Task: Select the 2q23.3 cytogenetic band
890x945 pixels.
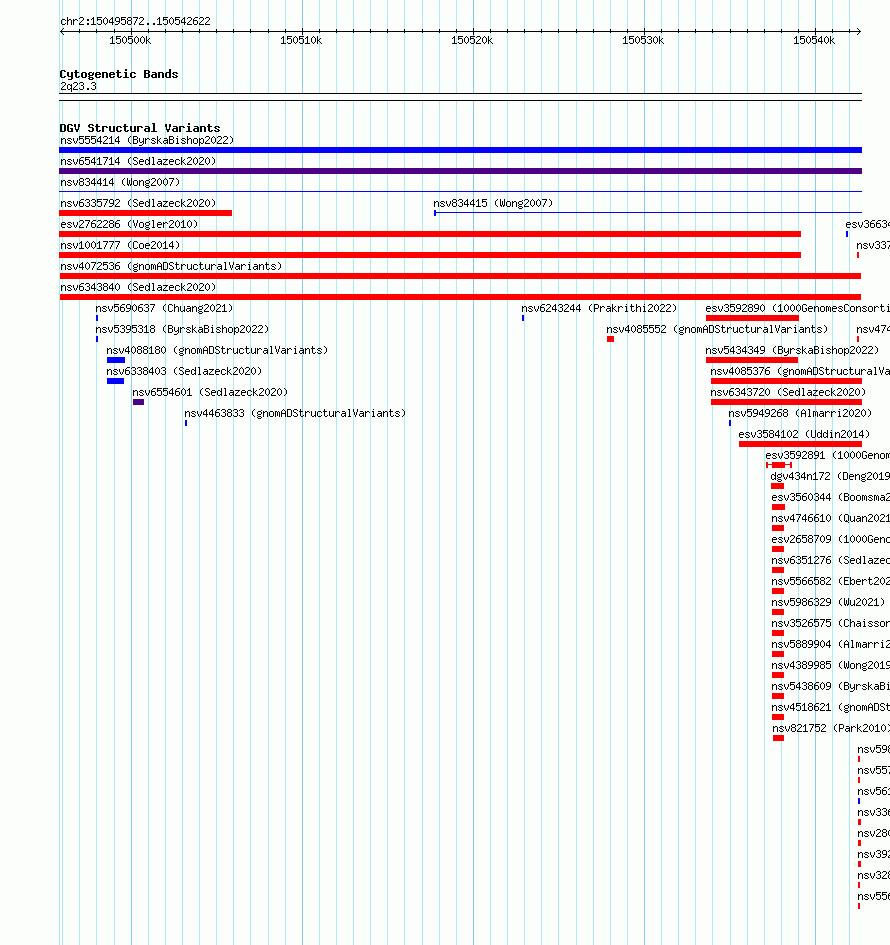Action: pos(460,96)
